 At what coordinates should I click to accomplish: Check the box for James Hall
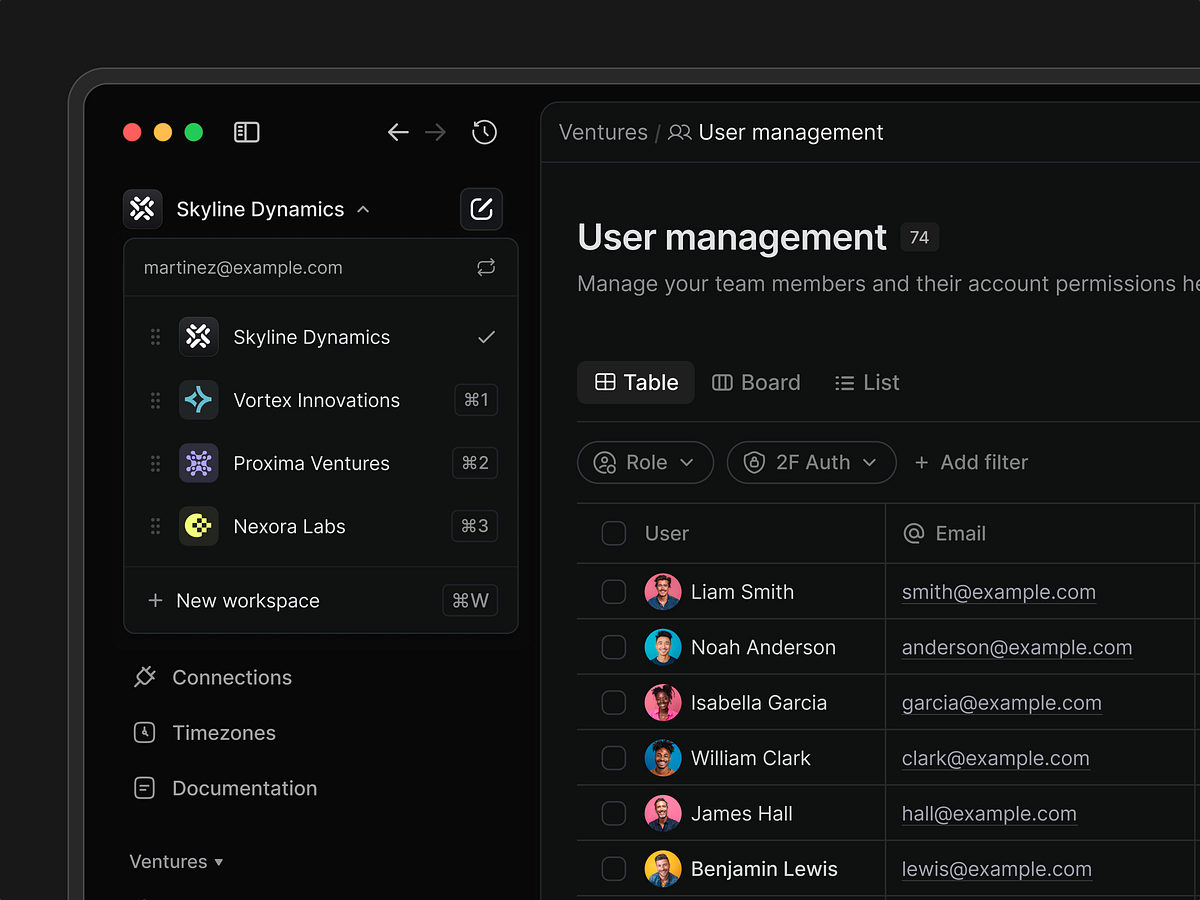click(614, 814)
